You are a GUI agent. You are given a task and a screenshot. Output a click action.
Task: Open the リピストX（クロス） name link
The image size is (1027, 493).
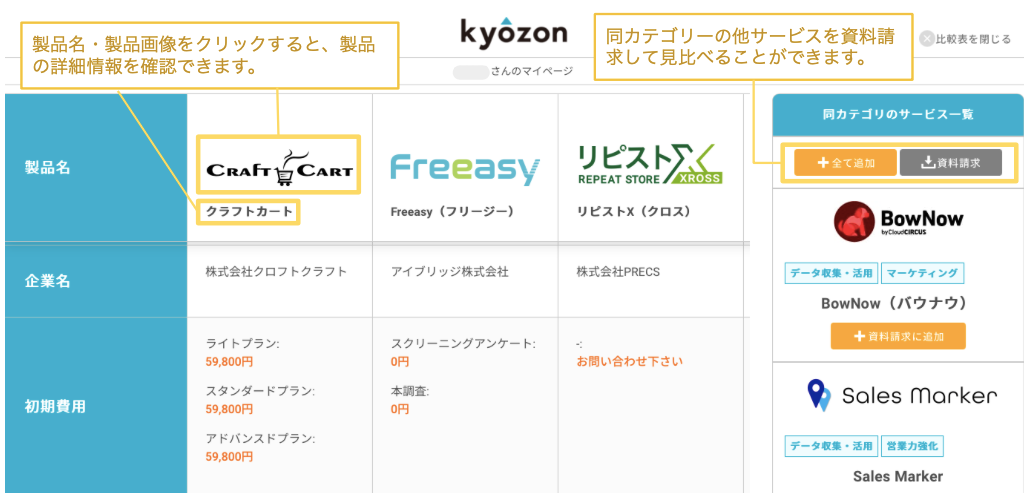tap(635, 212)
